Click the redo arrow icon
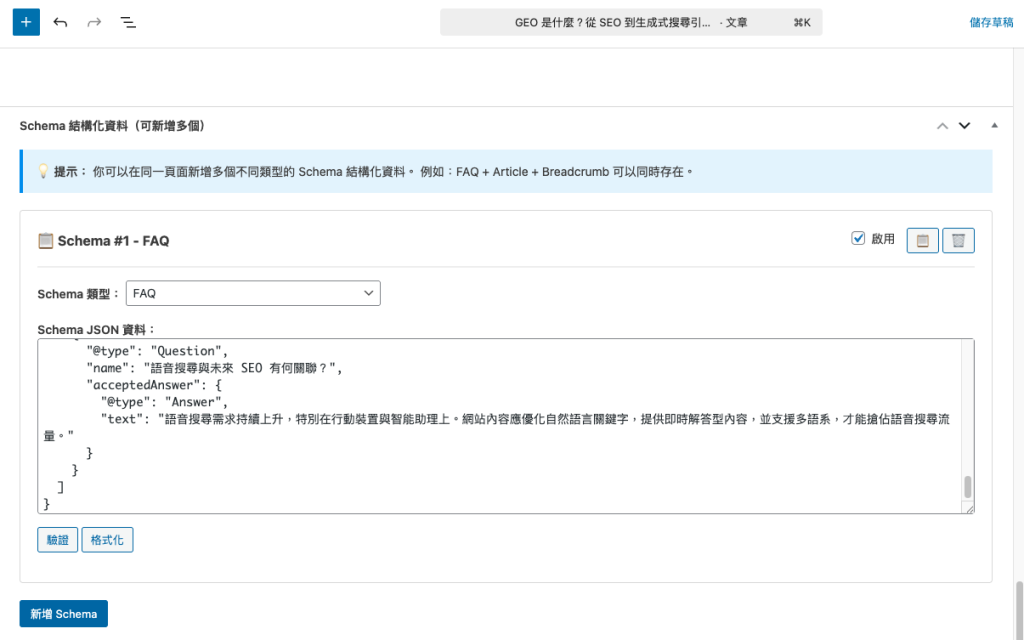This screenshot has height=640, width=1024. 94,22
